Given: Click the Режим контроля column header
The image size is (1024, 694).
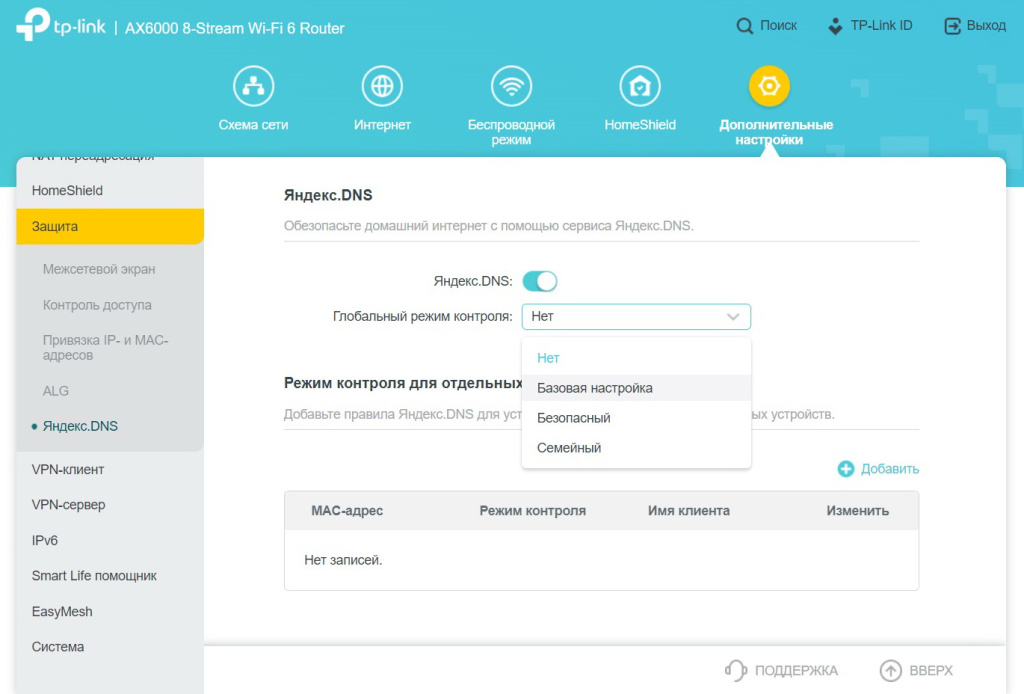Looking at the screenshot, I should (532, 511).
